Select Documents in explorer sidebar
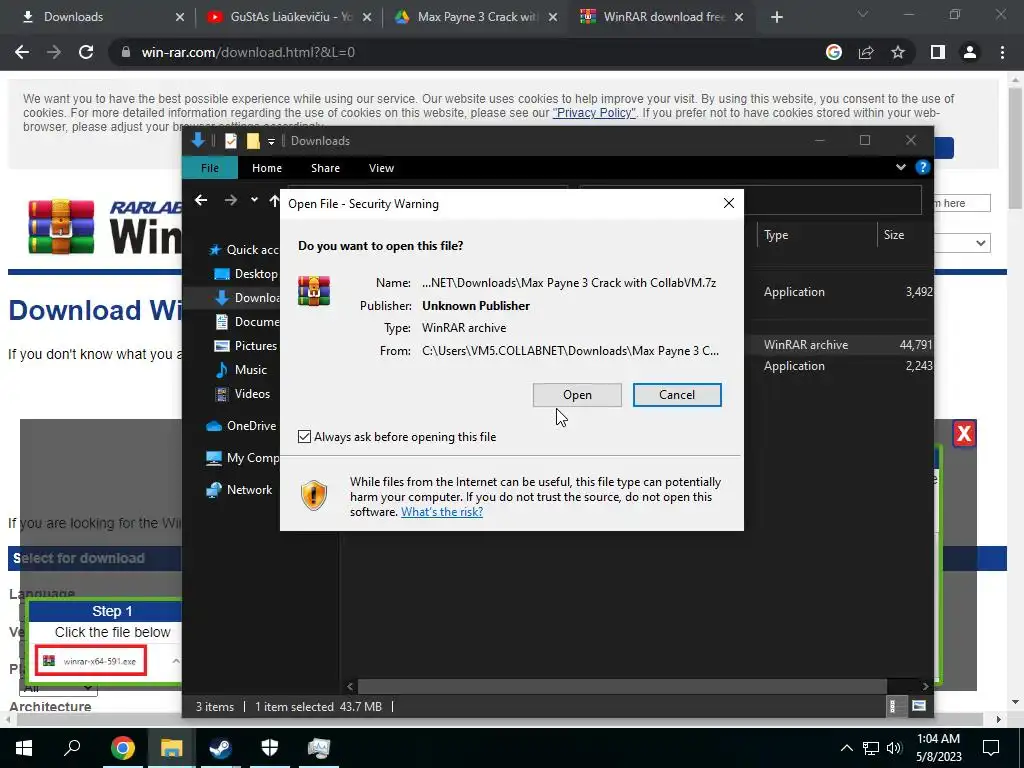Screen dimensions: 1024x768 point(248,321)
